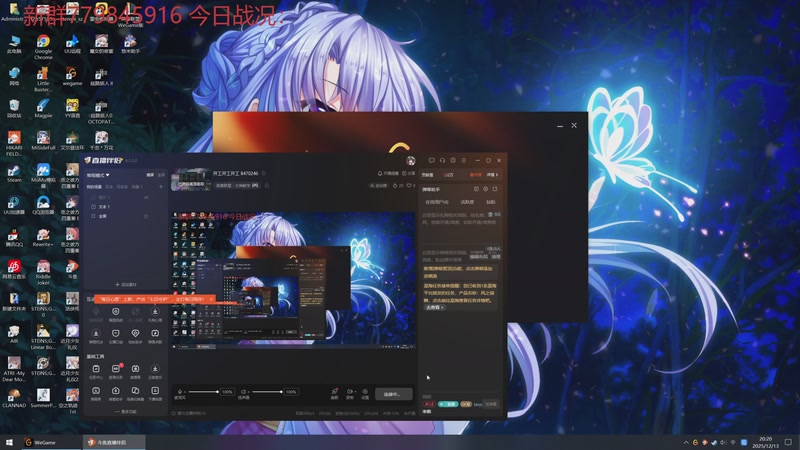Open 设置 settings gear icon
800x450 pixels.
365,393
